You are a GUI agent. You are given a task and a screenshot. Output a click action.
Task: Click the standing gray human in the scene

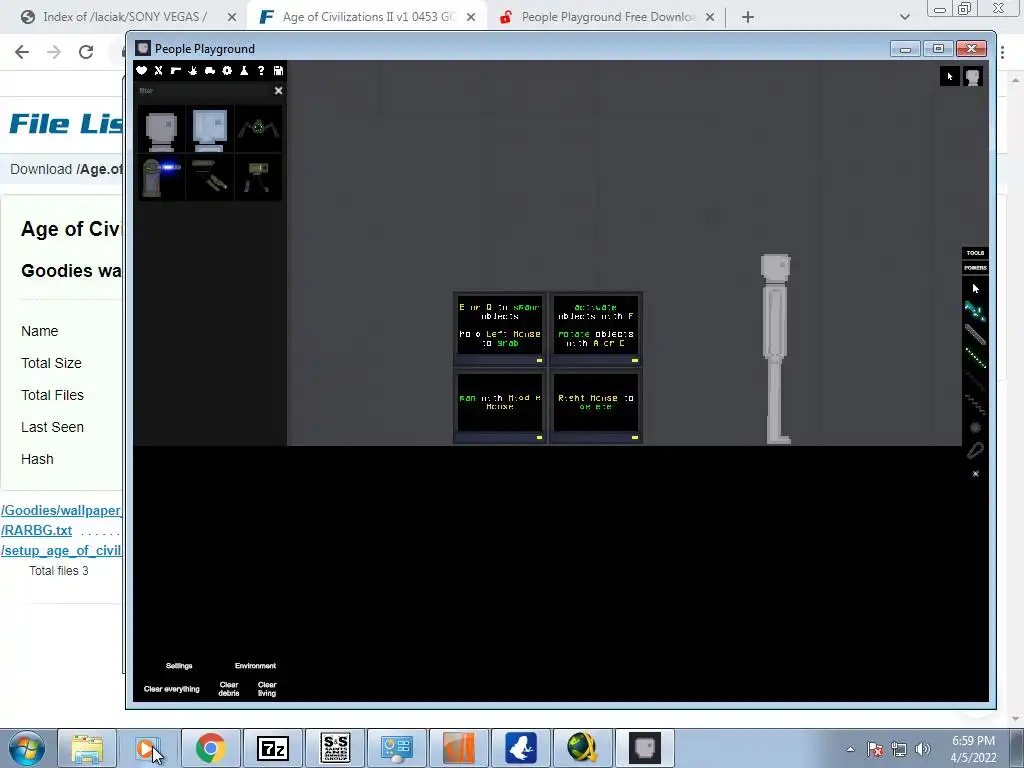(x=776, y=349)
